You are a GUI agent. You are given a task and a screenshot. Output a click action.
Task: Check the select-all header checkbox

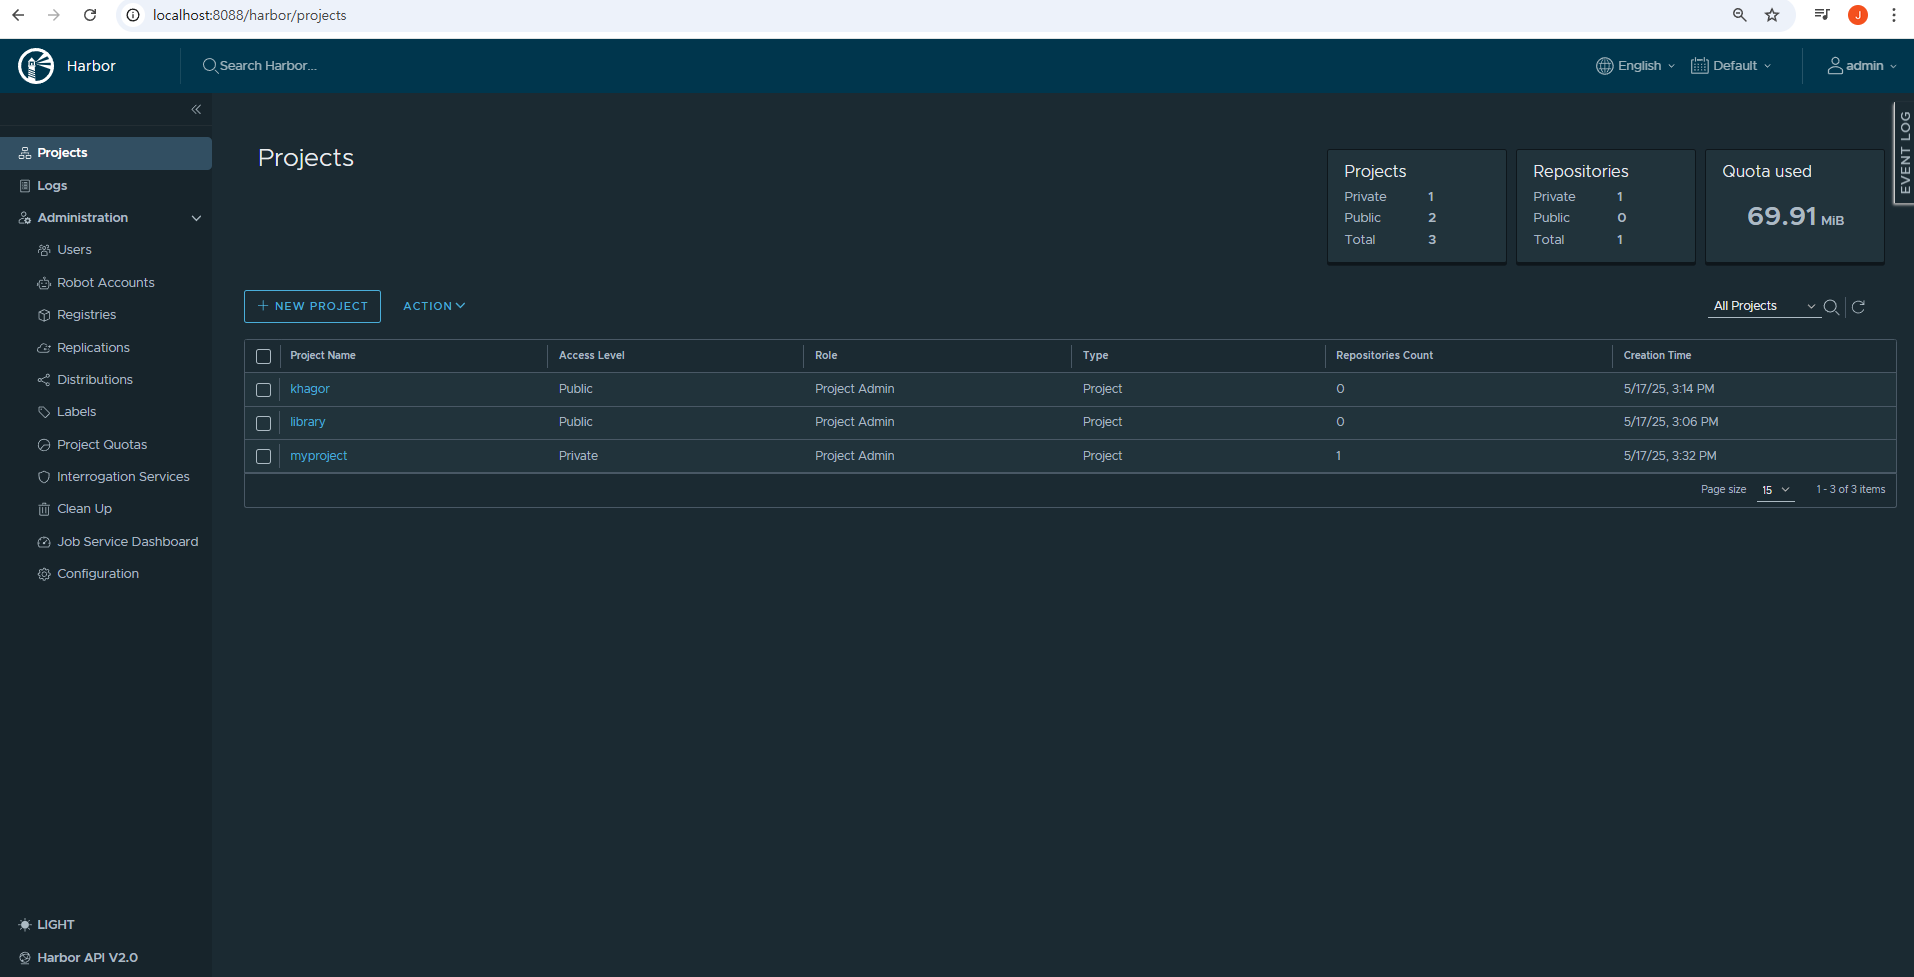[x=263, y=357]
